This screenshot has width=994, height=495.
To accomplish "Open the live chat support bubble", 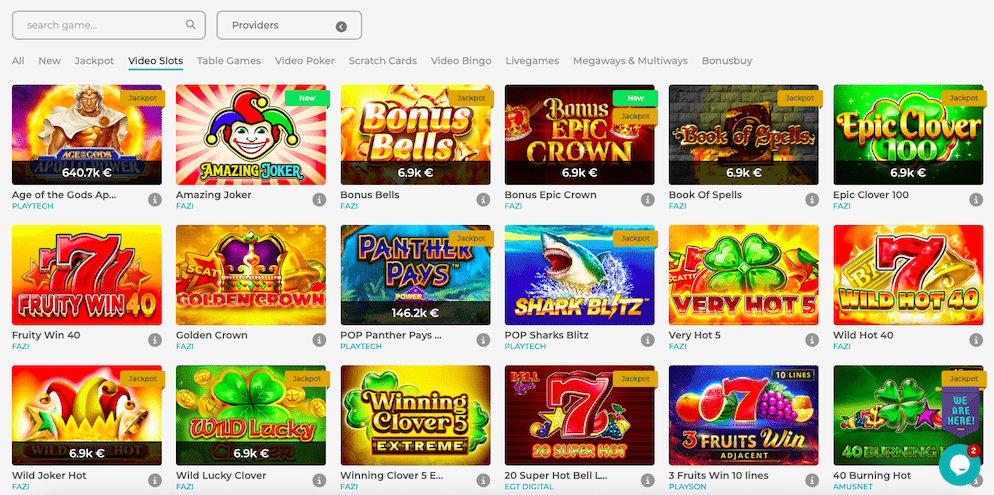I will tap(958, 464).
